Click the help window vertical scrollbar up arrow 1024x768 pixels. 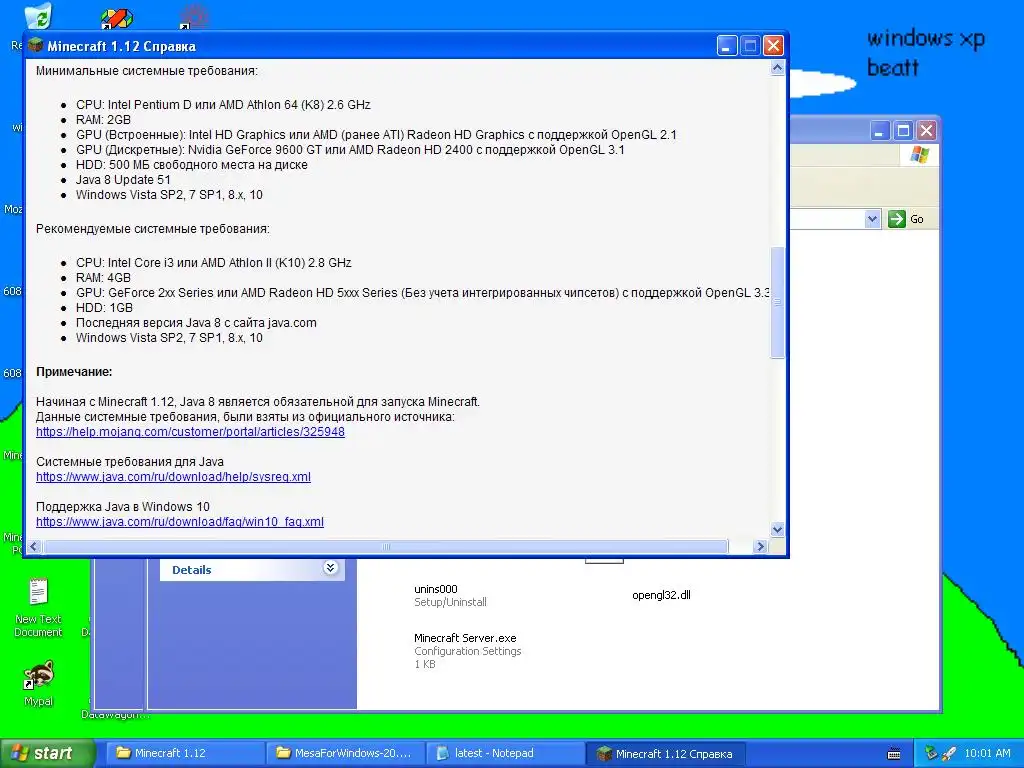coord(777,68)
